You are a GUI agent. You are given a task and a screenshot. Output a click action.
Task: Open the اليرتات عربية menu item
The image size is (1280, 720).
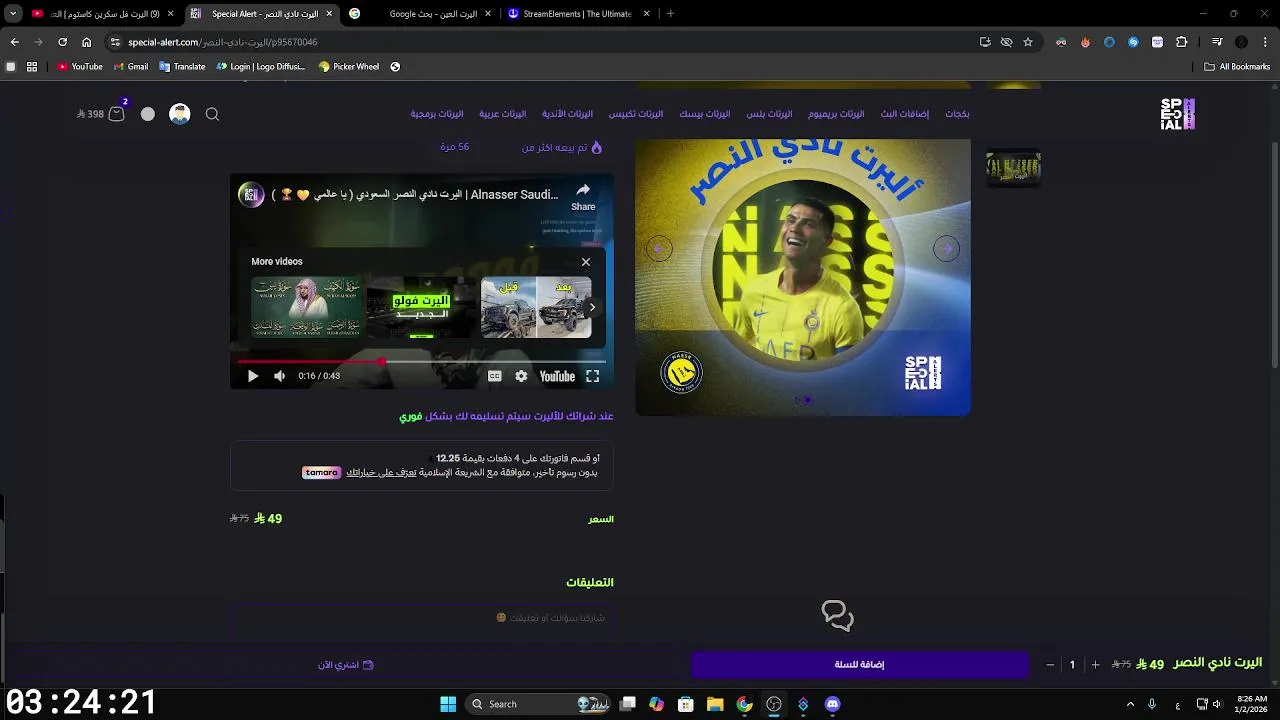pos(502,114)
